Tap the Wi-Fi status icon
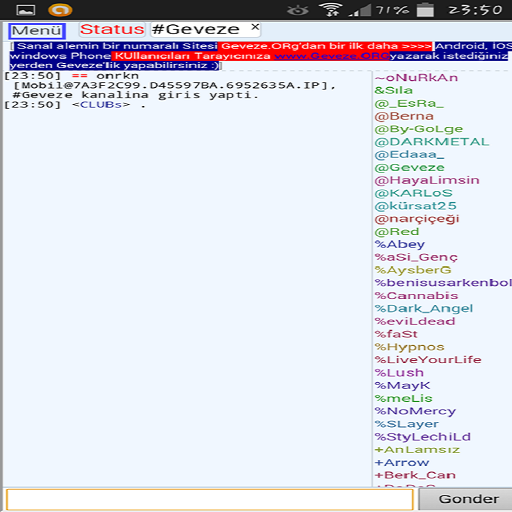 click(x=331, y=10)
